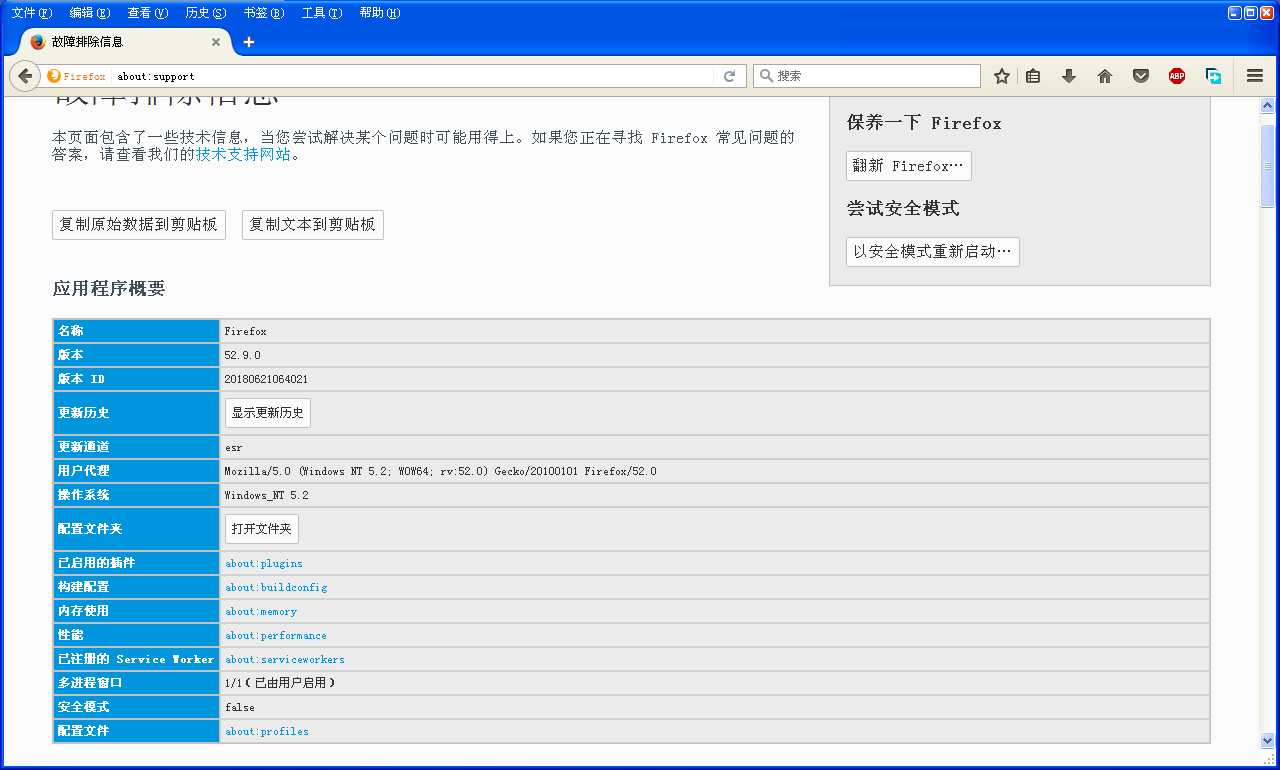Screen dimensions: 1280x770
Task: Click the scrollbar up arrow
Action: tap(1268, 105)
